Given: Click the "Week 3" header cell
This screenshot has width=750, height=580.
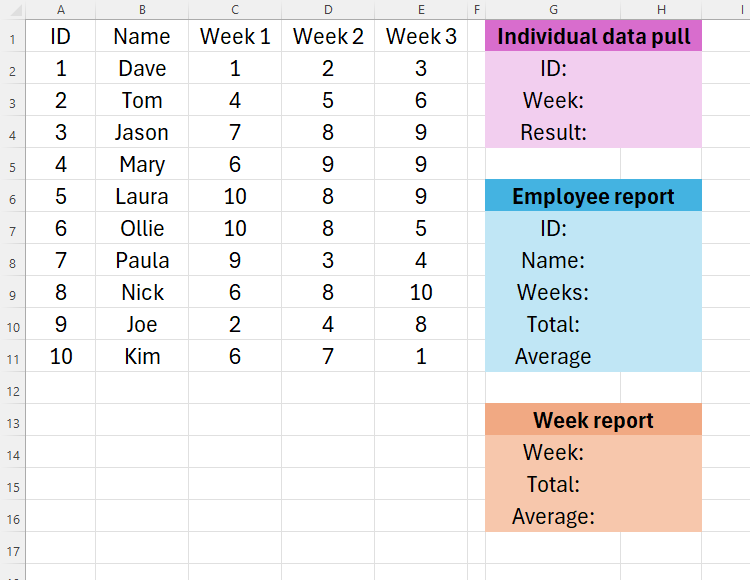Looking at the screenshot, I should point(421,37).
